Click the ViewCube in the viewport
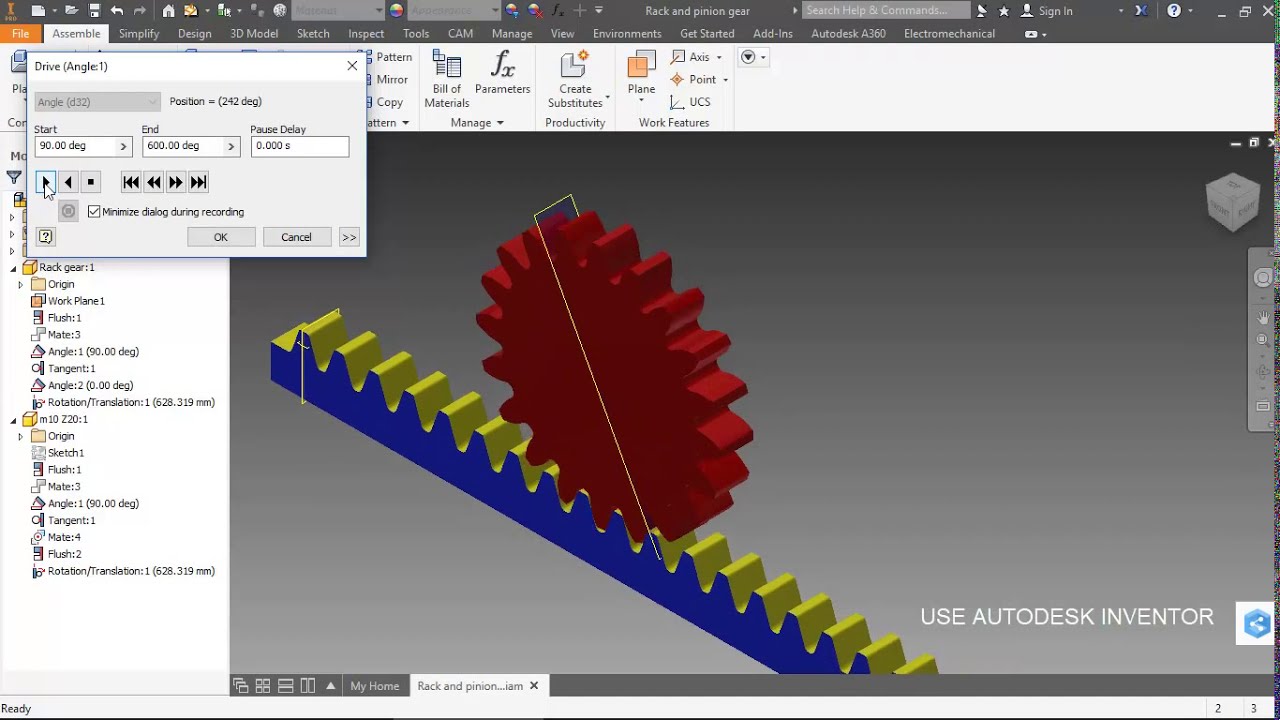This screenshot has width=1280, height=720. (x=1232, y=202)
